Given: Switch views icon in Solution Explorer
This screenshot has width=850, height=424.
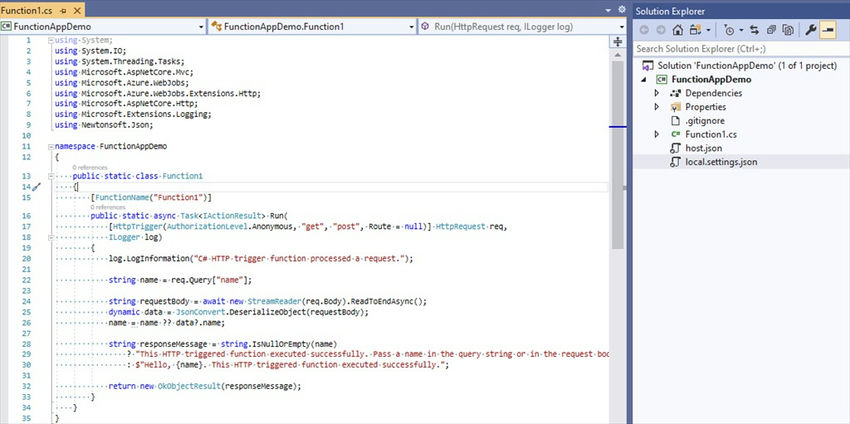Looking at the screenshot, I should click(x=696, y=30).
